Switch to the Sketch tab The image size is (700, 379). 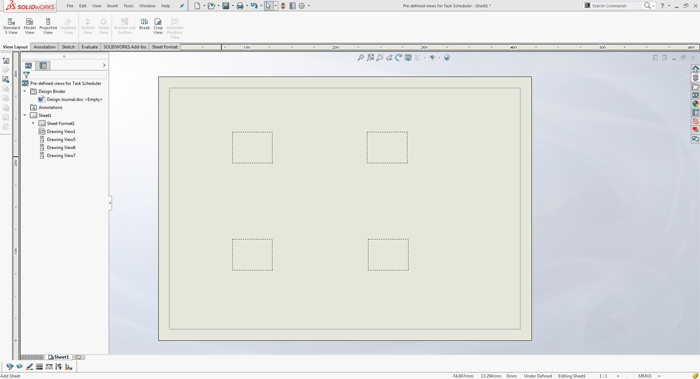(x=68, y=47)
